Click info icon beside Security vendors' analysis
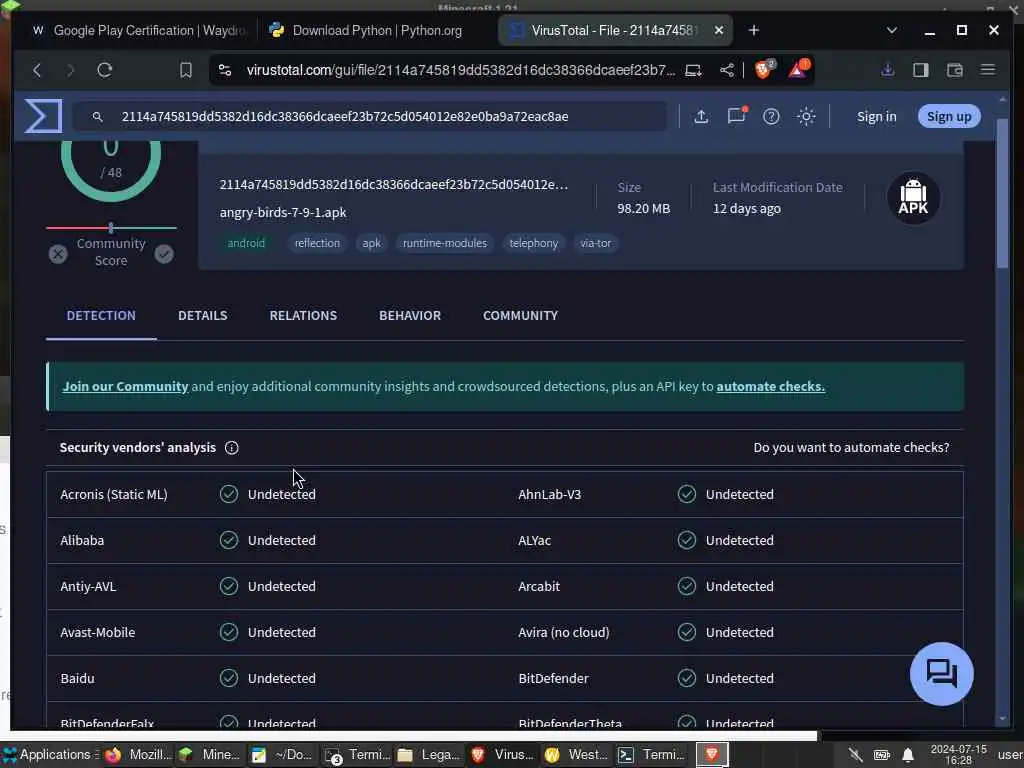 point(231,448)
